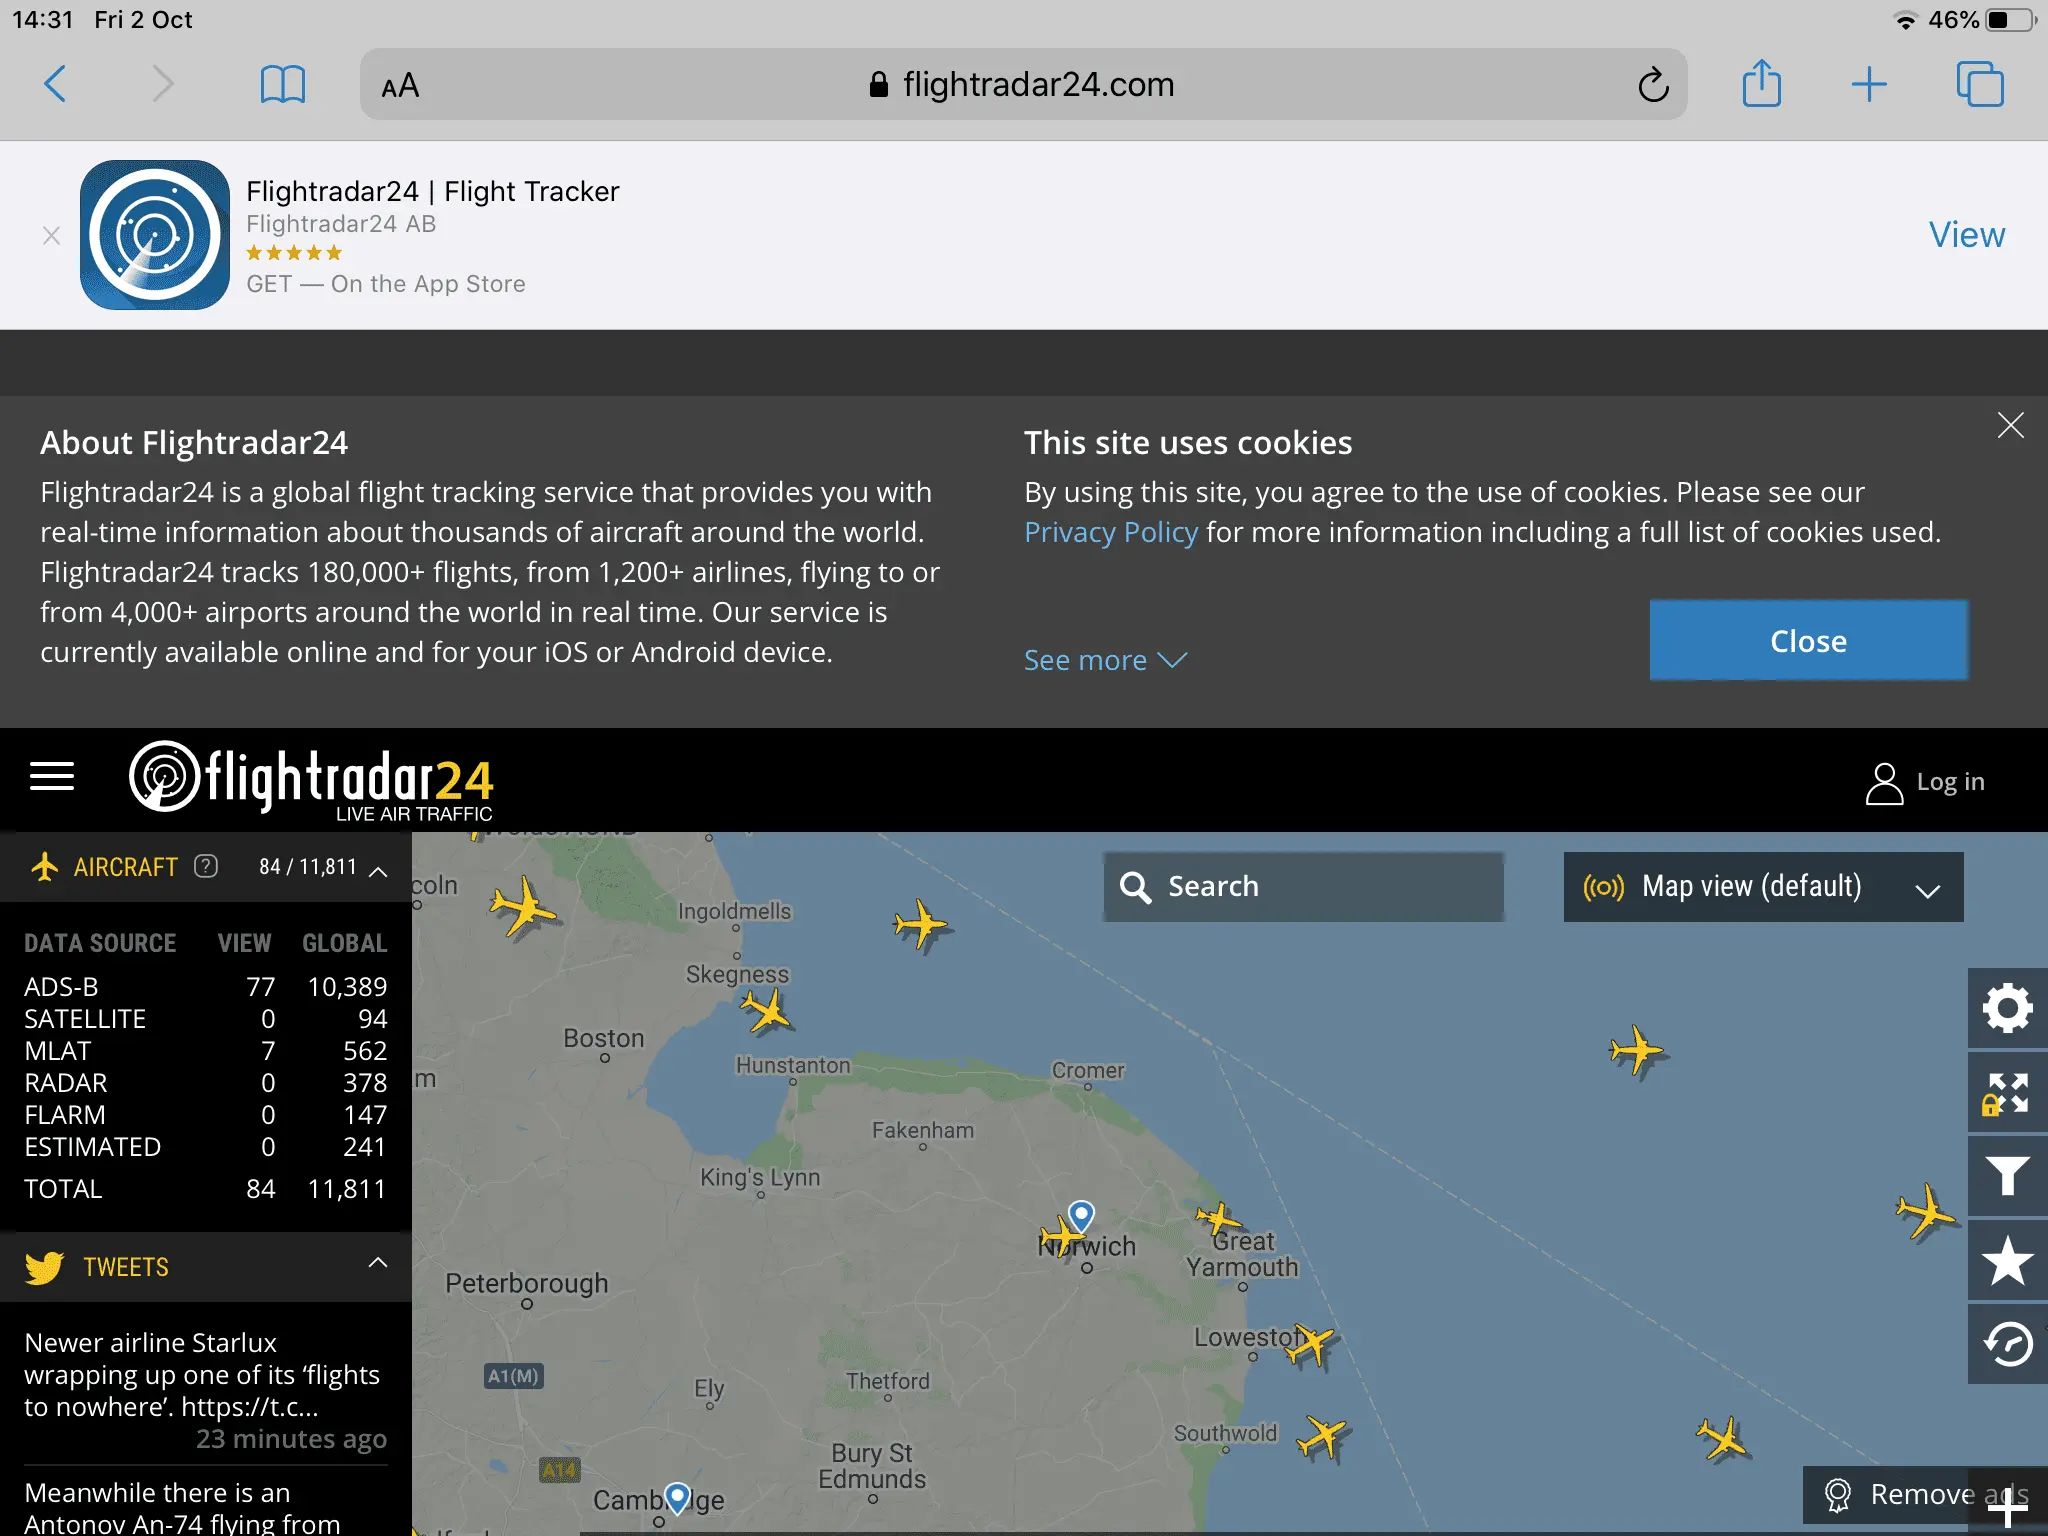This screenshot has width=2048, height=1536.
Task: Click the Safari share icon
Action: click(x=1761, y=84)
